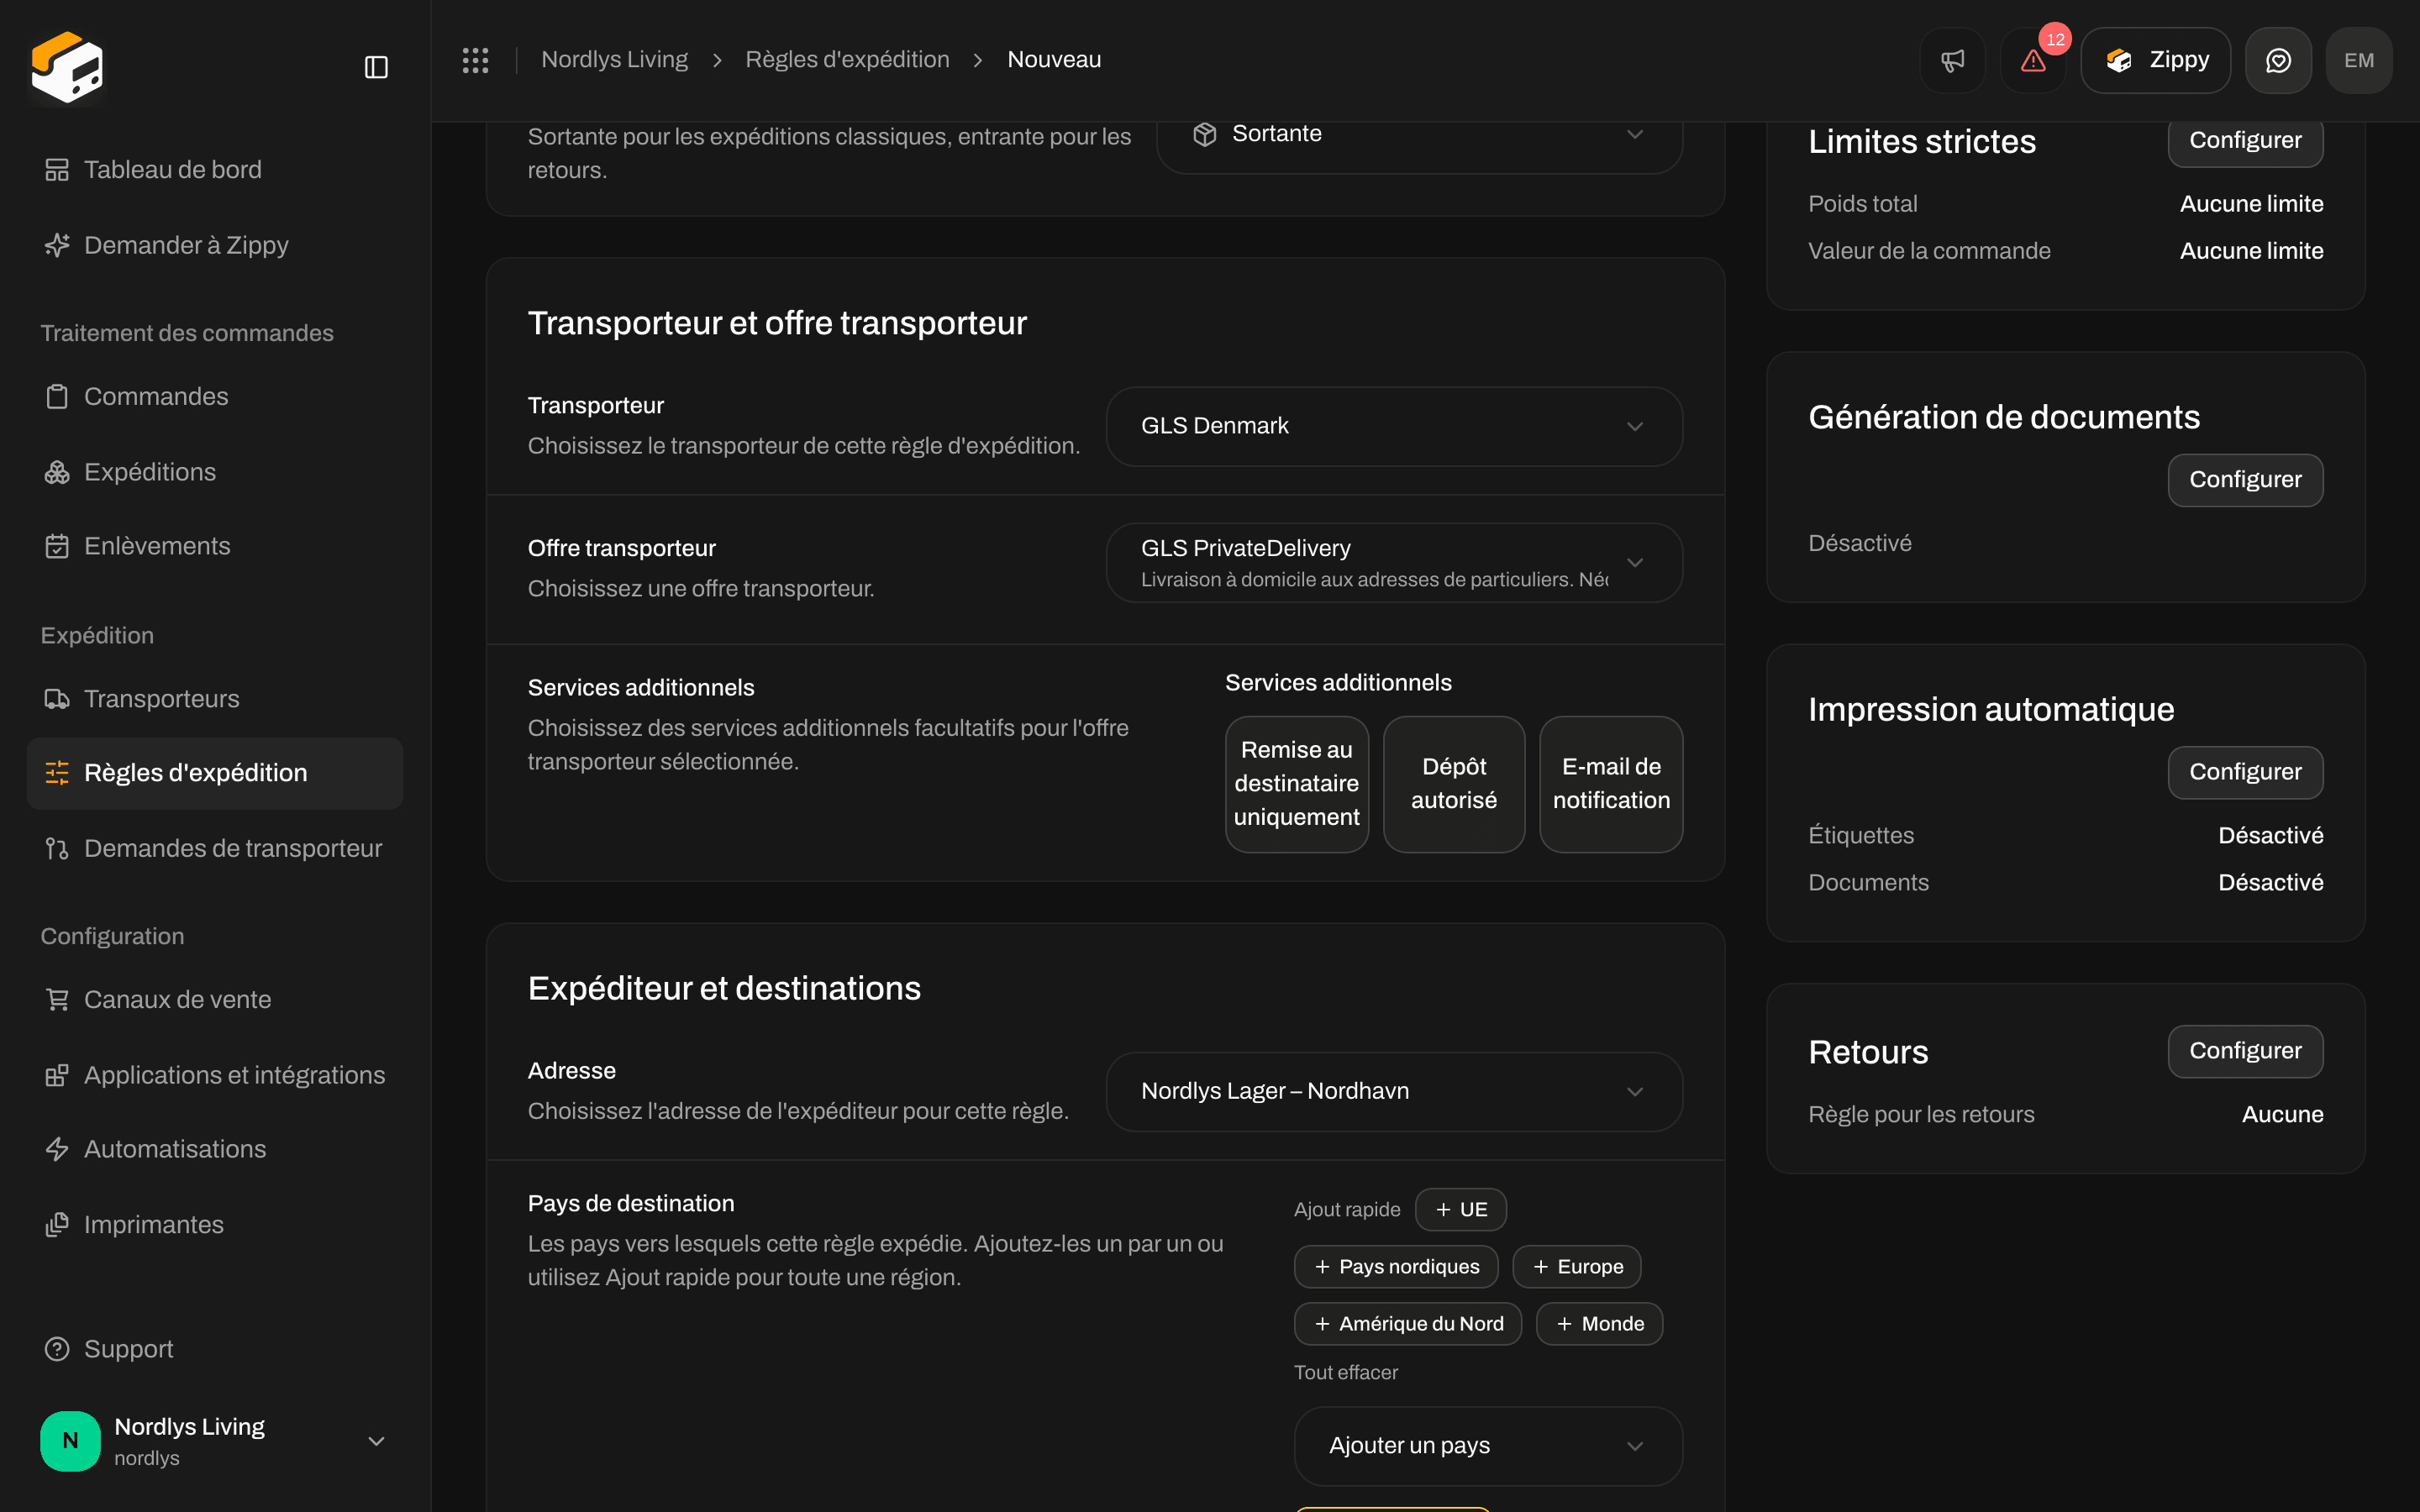Open Automatisations in the sidebar
Viewport: 2420px width, 1512px height.
coord(215,1149)
